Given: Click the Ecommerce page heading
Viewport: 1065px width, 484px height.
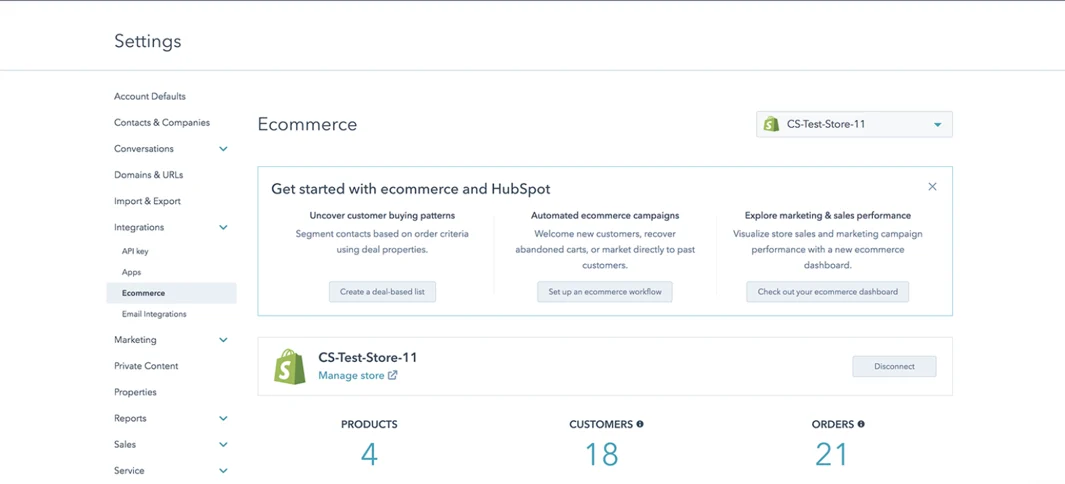Looking at the screenshot, I should tap(307, 125).
